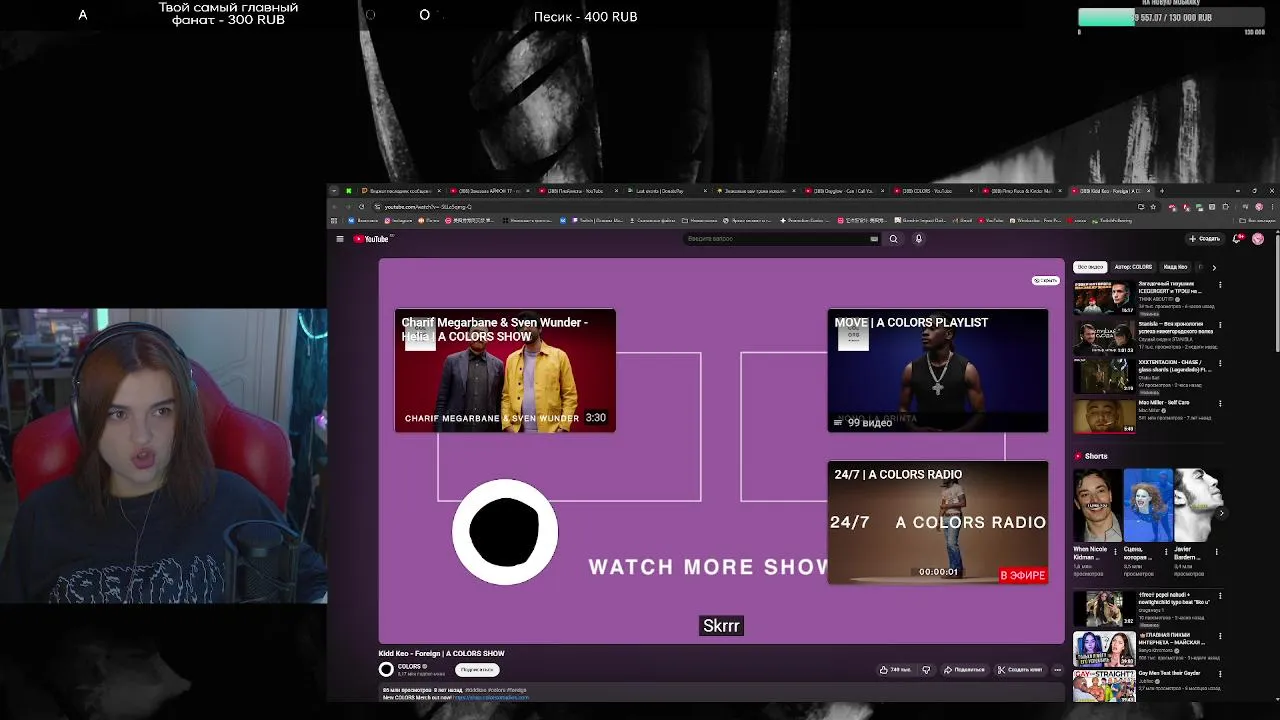Click the 'Песик - 400 RUB' donation text
This screenshot has width=1280, height=720.
pos(585,17)
